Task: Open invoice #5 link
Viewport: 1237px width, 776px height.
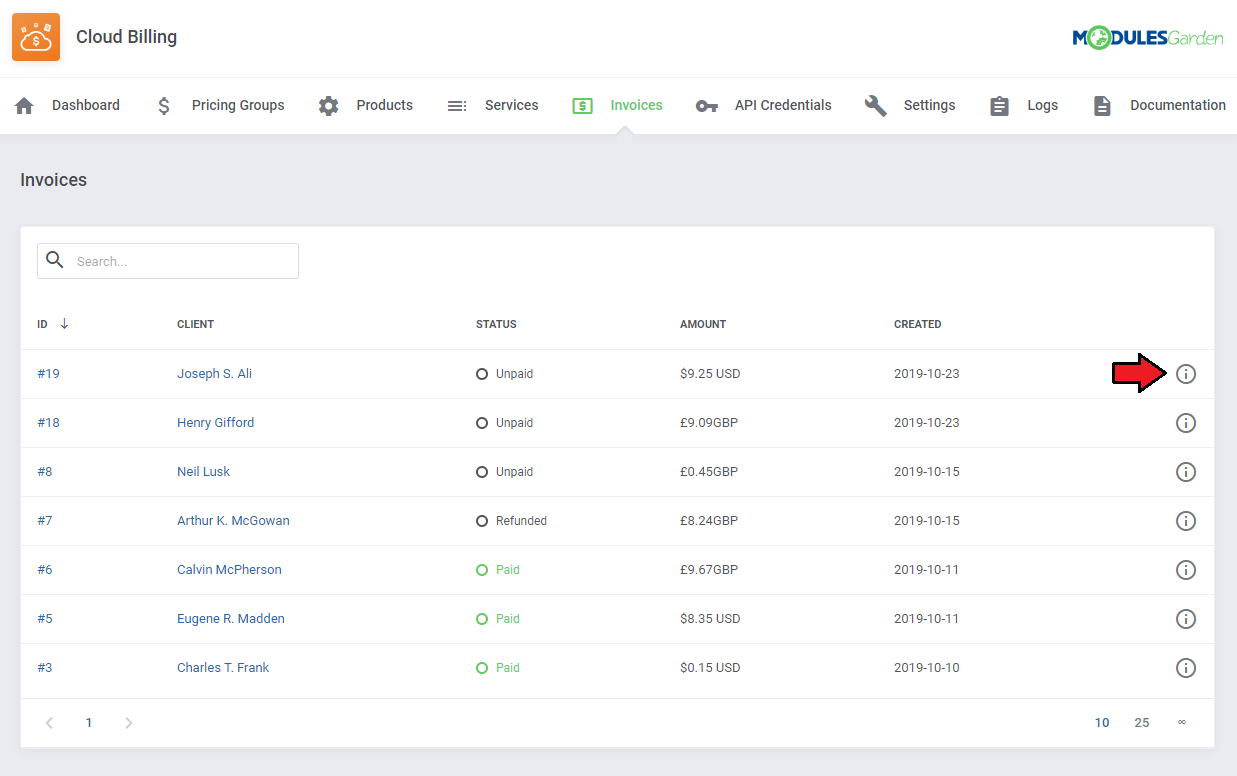Action: point(45,619)
